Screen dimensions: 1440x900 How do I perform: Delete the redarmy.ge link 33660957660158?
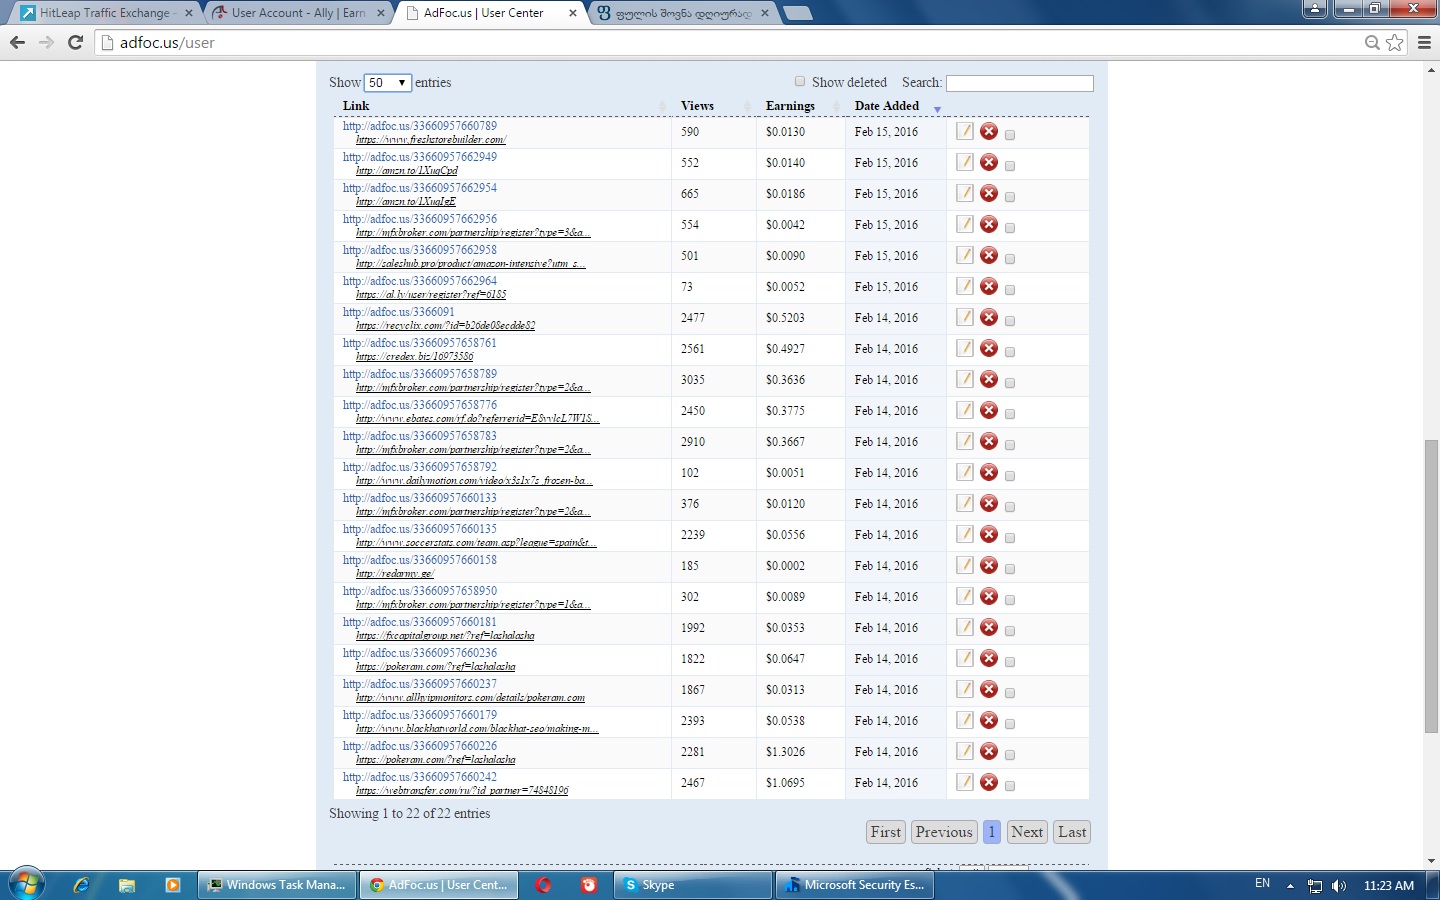tap(989, 565)
